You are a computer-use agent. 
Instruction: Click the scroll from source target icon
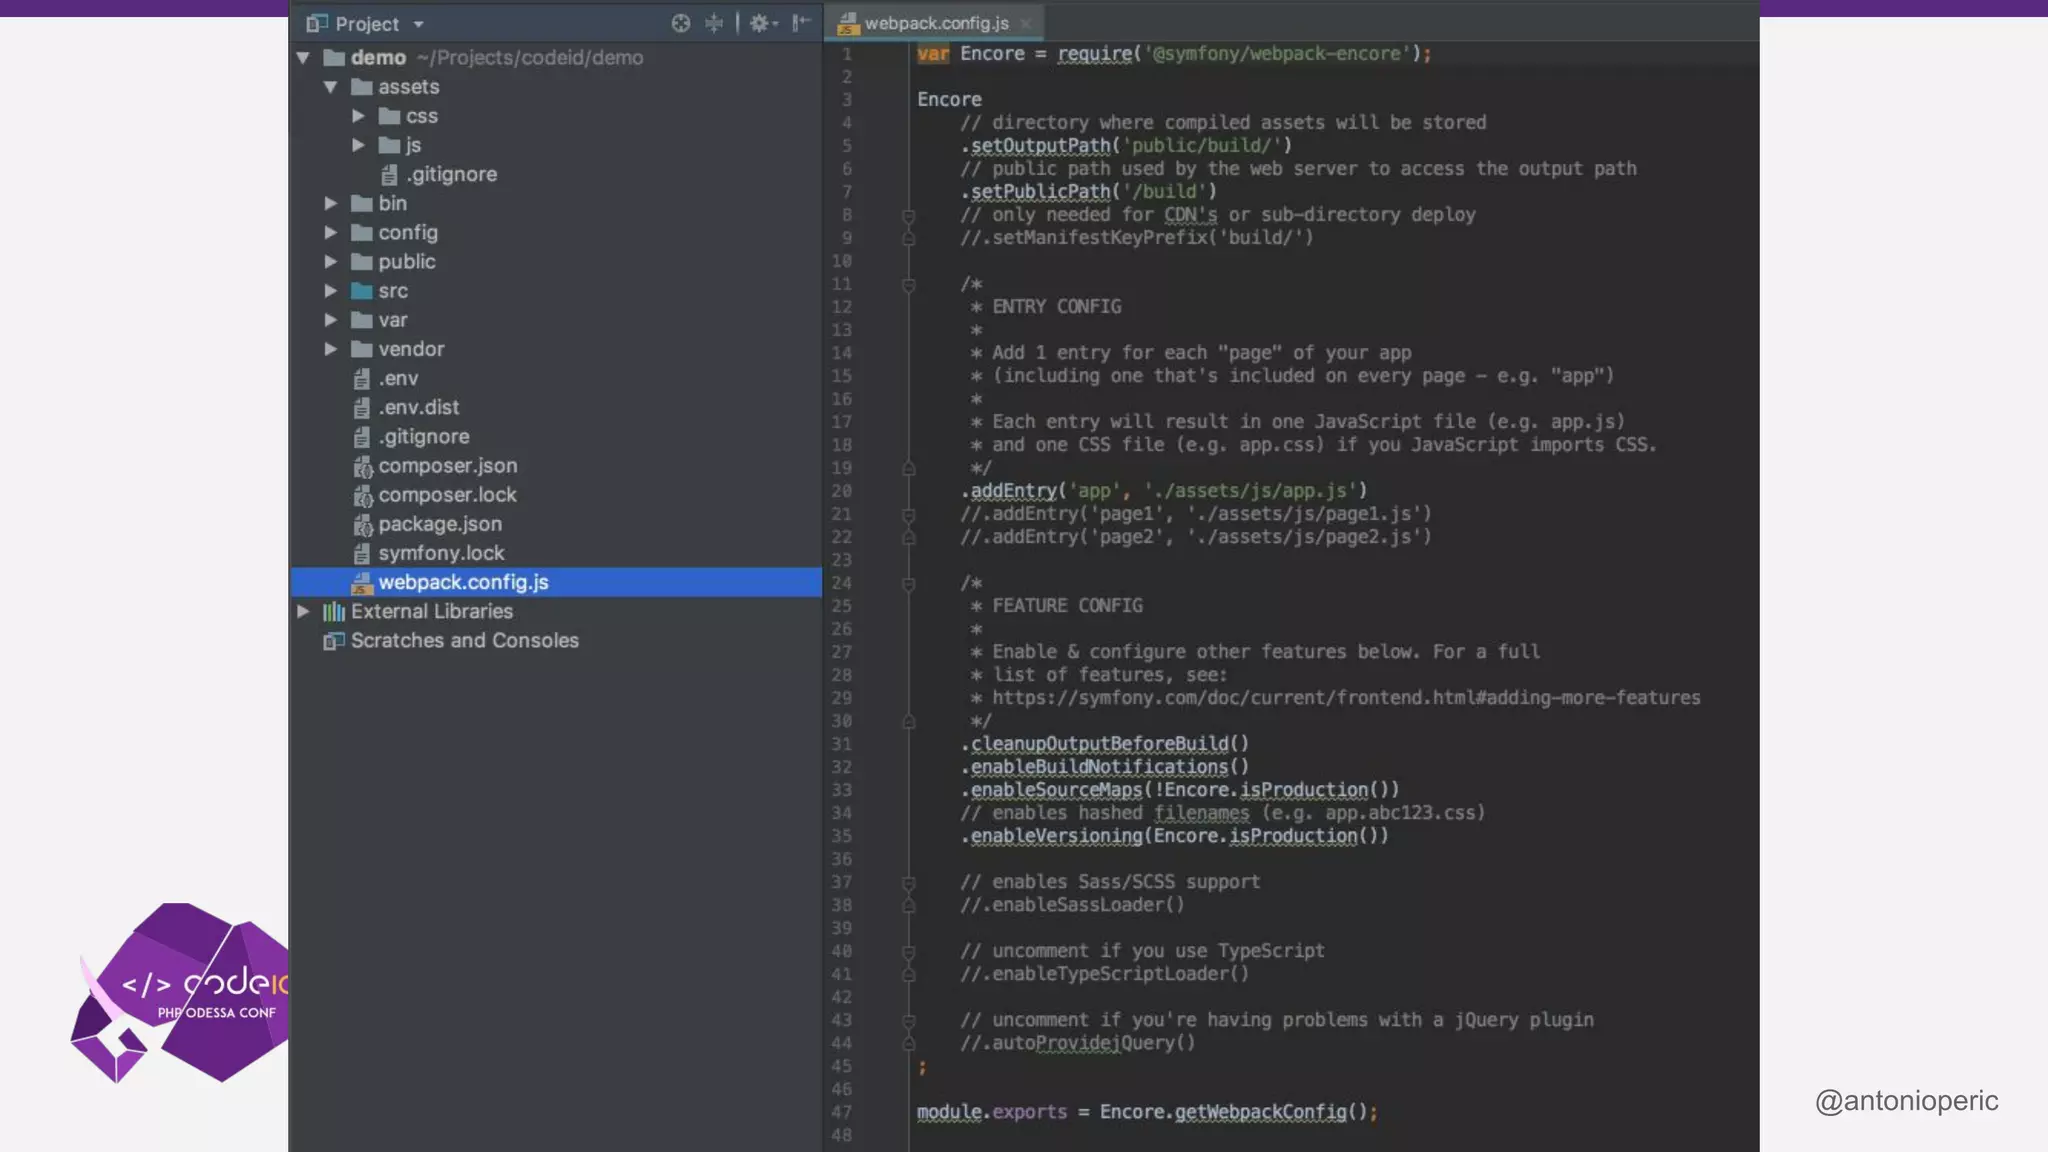point(680,23)
